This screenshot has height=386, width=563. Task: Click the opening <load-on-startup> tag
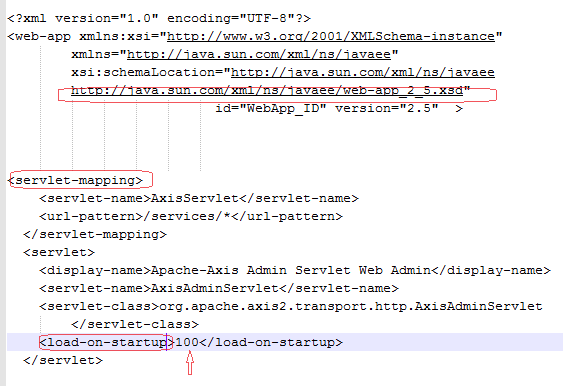point(107,342)
